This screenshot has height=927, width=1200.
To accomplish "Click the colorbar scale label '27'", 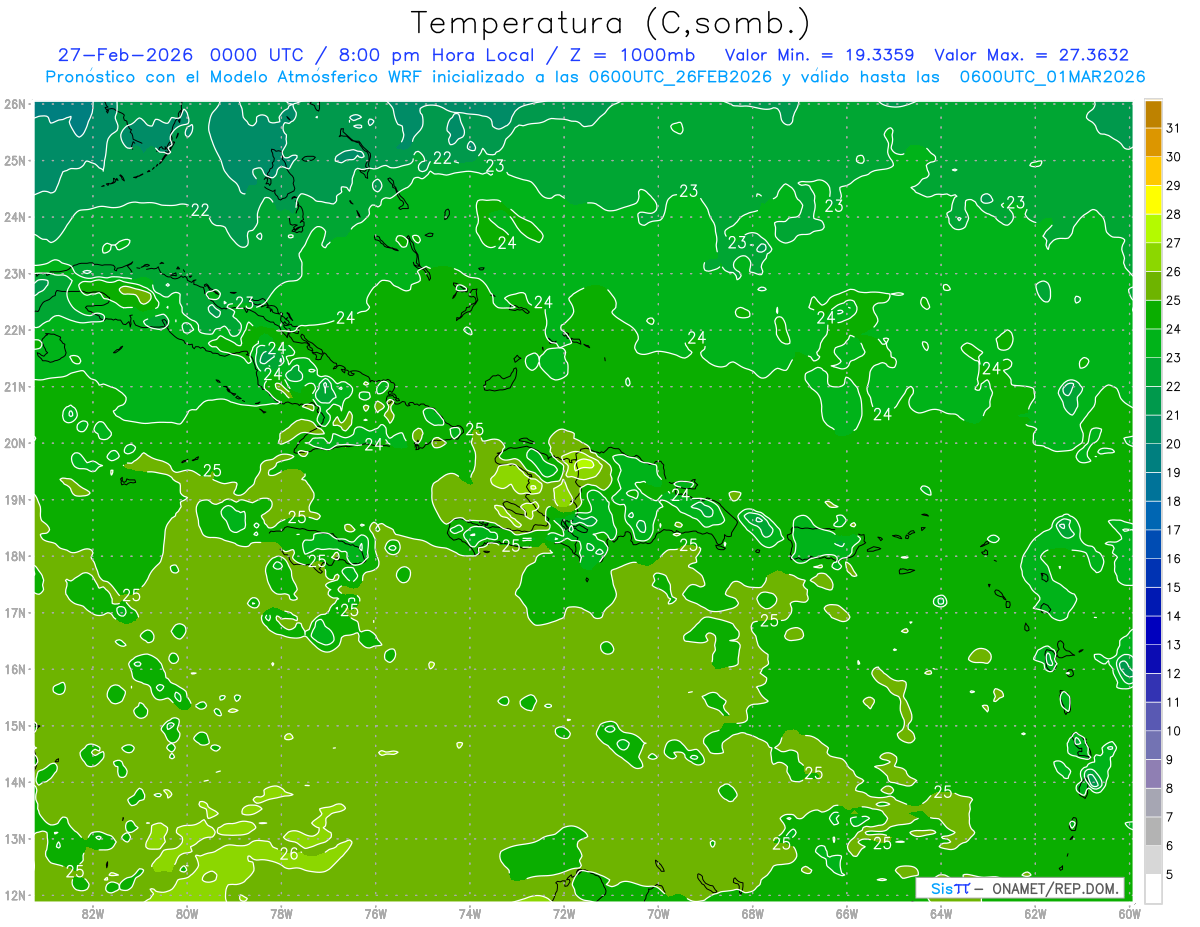I will click(x=1173, y=243).
